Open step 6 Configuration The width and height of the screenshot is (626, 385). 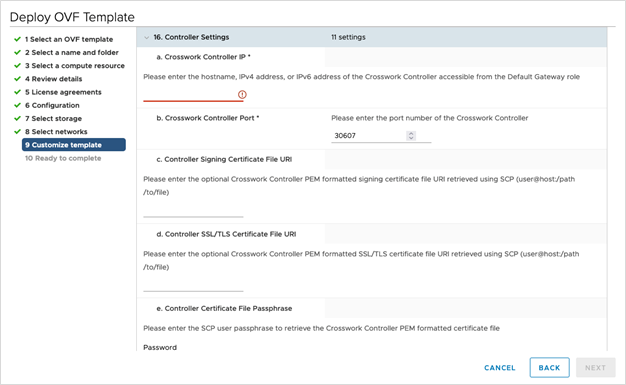click(x=52, y=105)
